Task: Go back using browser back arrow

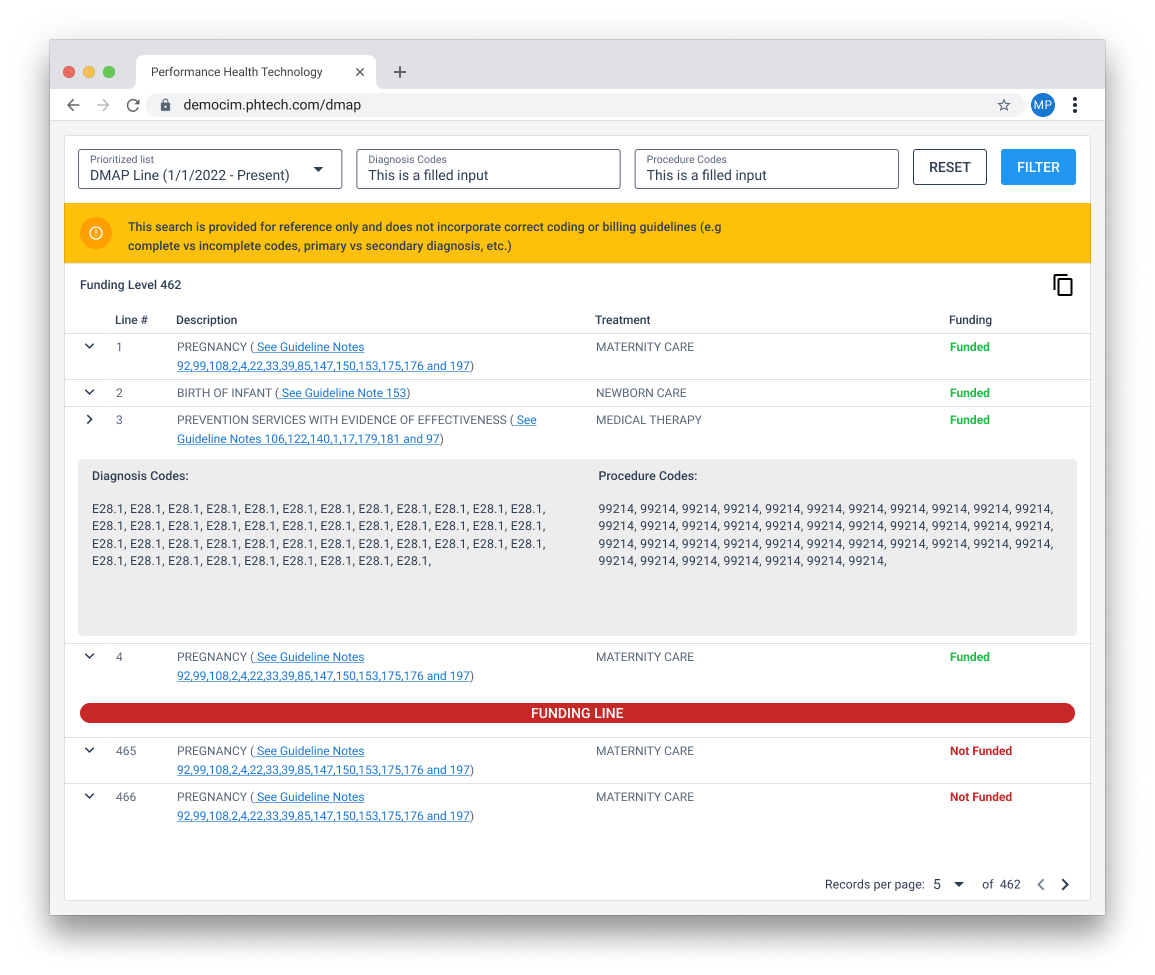Action: [x=73, y=105]
